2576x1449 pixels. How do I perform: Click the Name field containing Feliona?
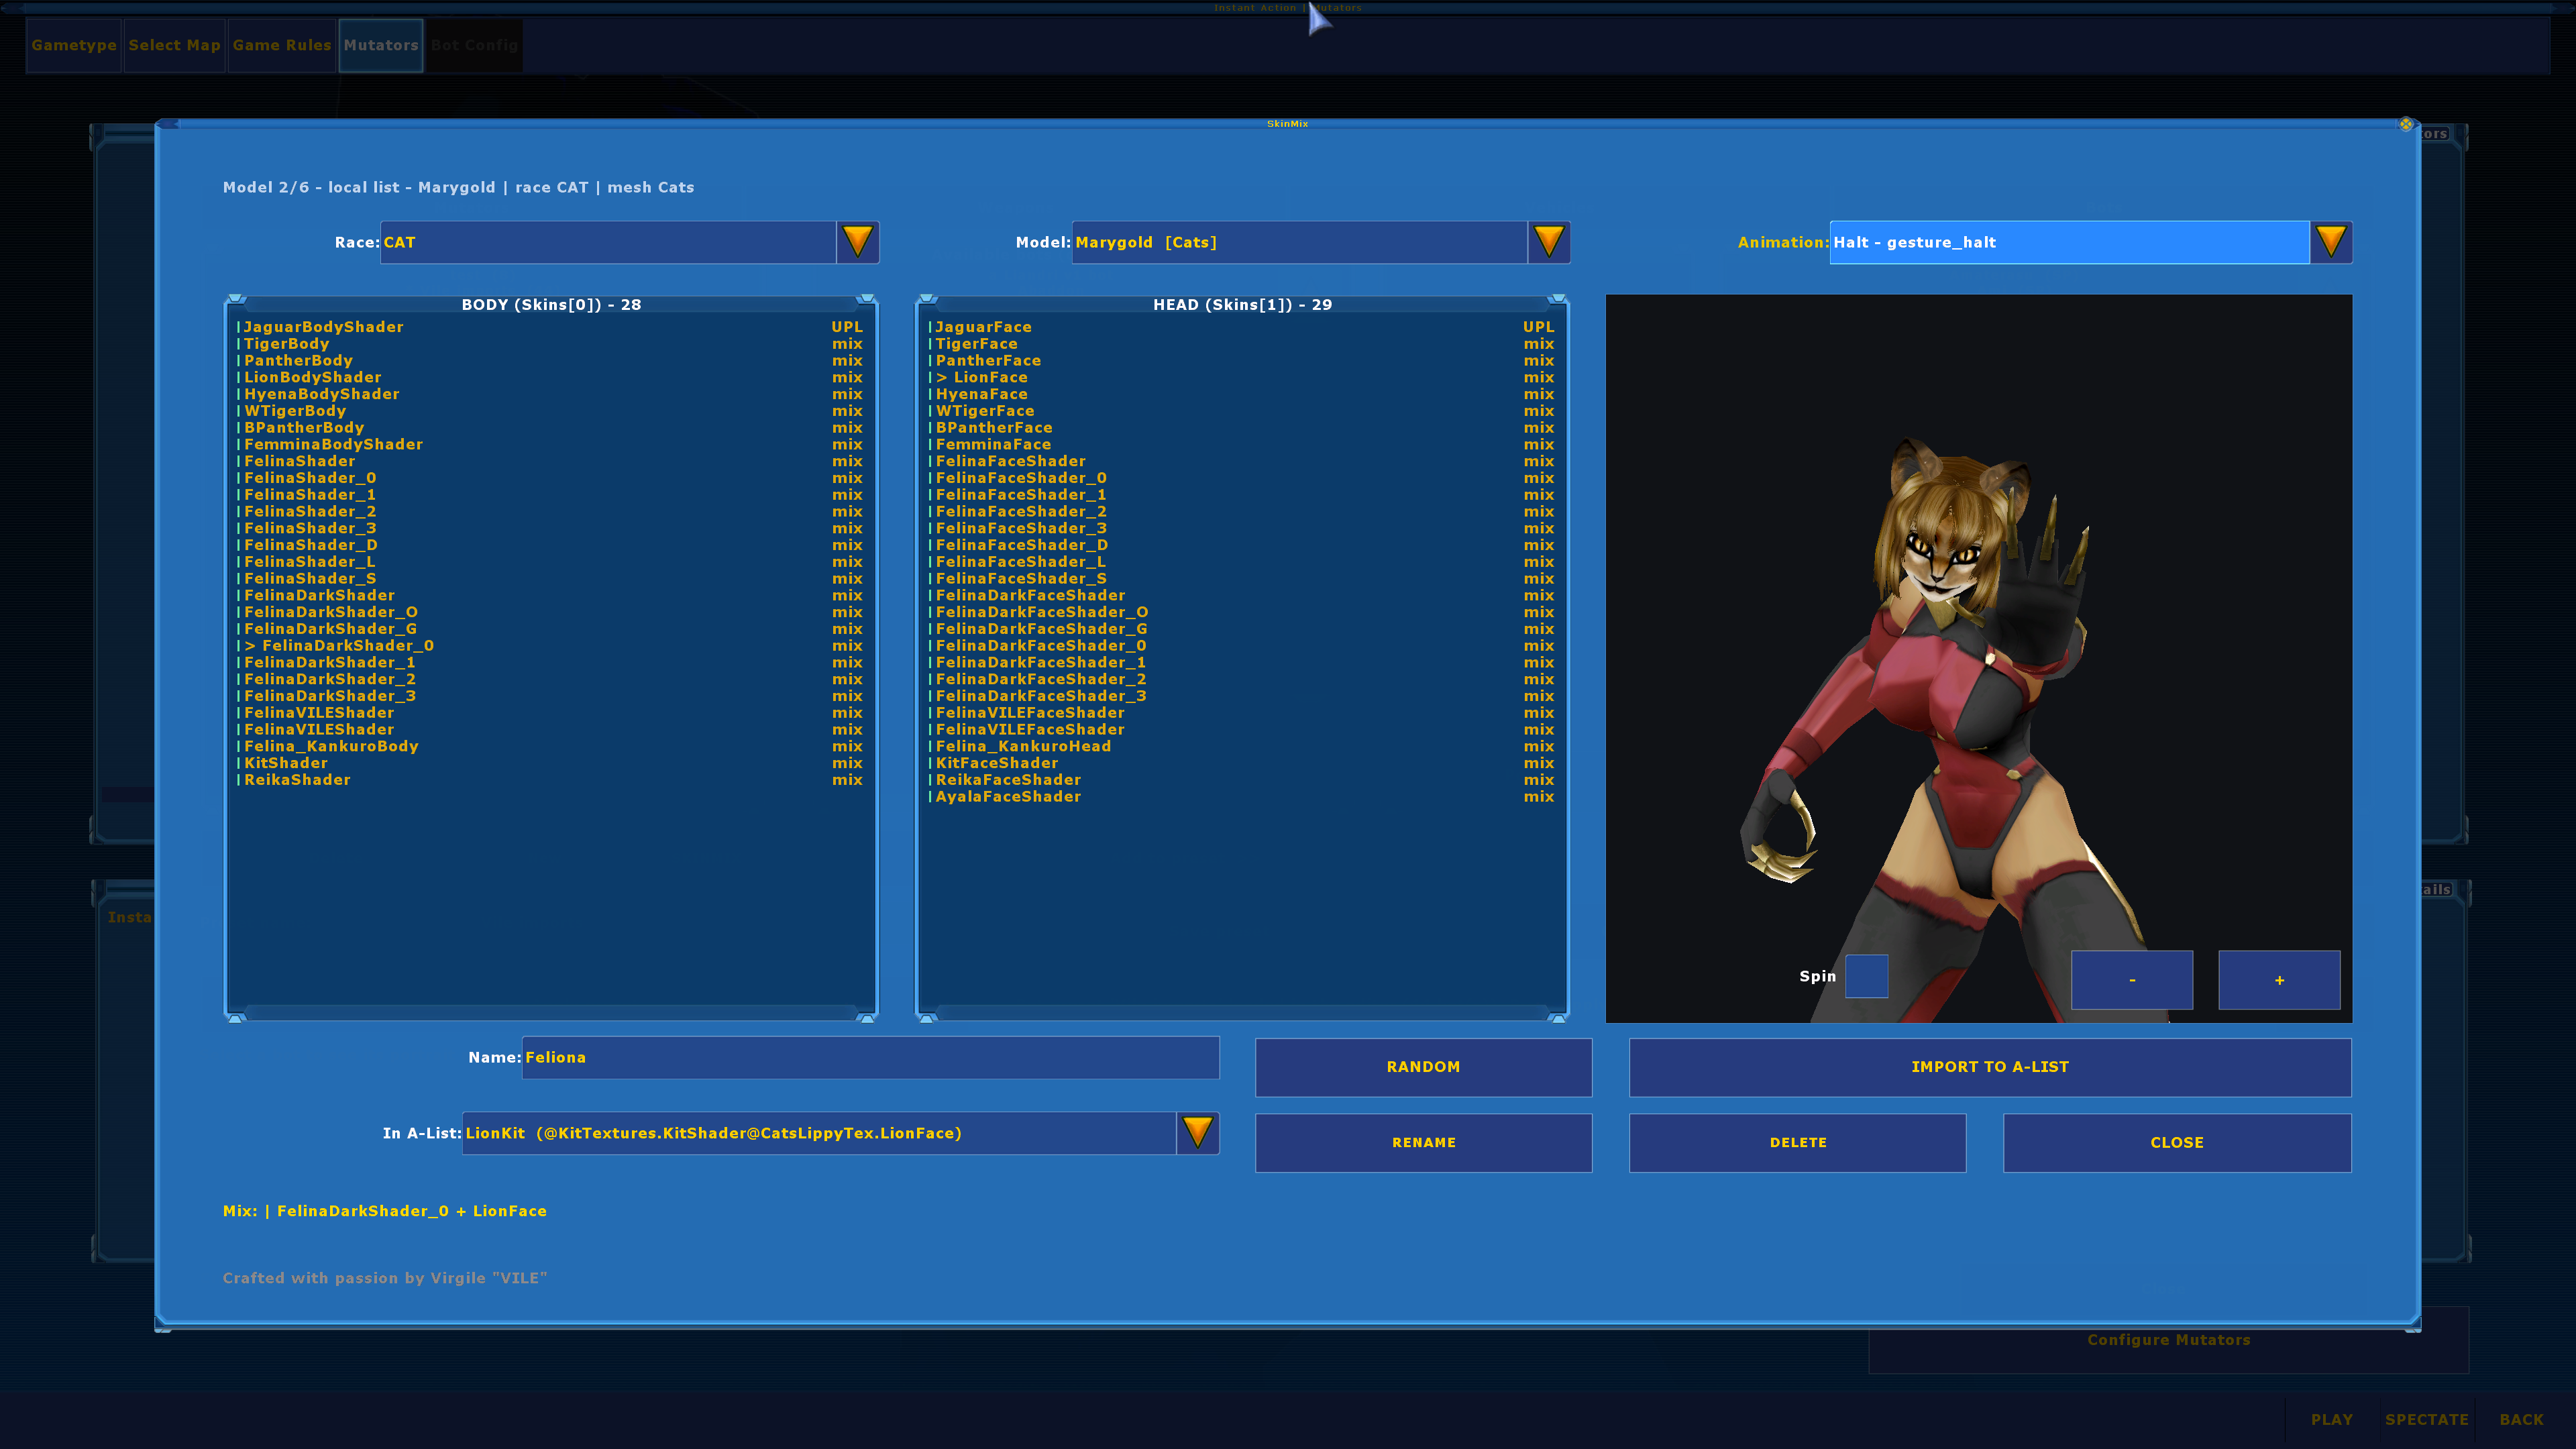tap(870, 1057)
